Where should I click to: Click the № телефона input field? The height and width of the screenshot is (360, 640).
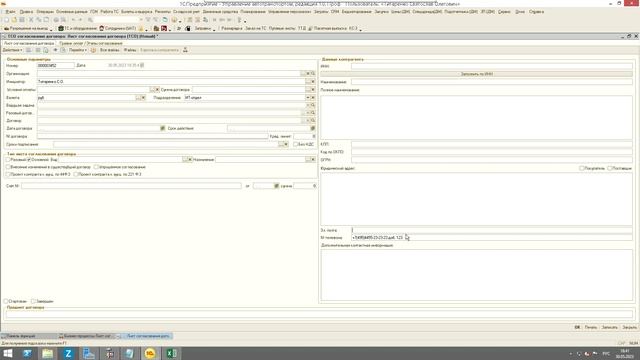click(492, 237)
